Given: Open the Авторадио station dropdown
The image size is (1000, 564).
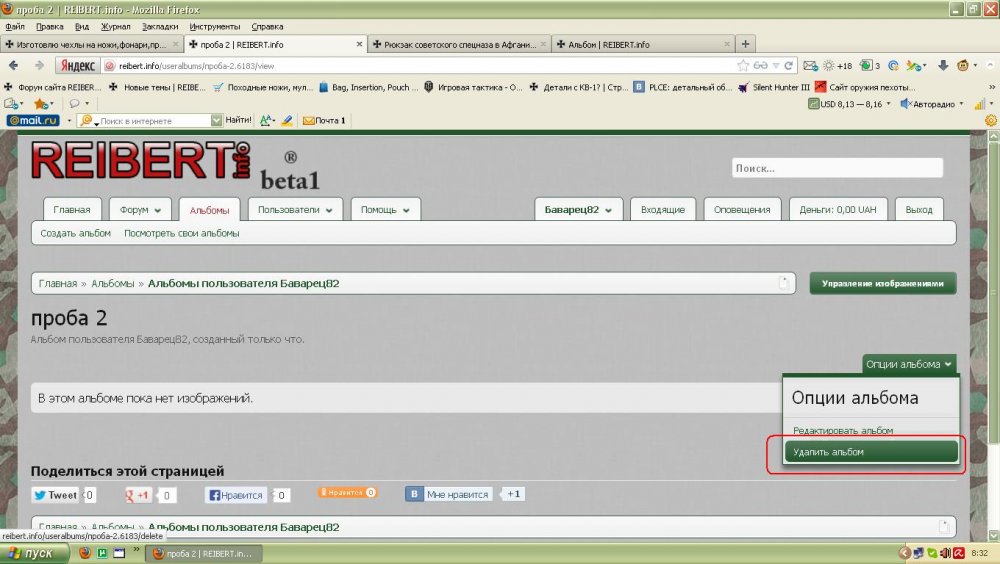Looking at the screenshot, I should click(x=961, y=104).
